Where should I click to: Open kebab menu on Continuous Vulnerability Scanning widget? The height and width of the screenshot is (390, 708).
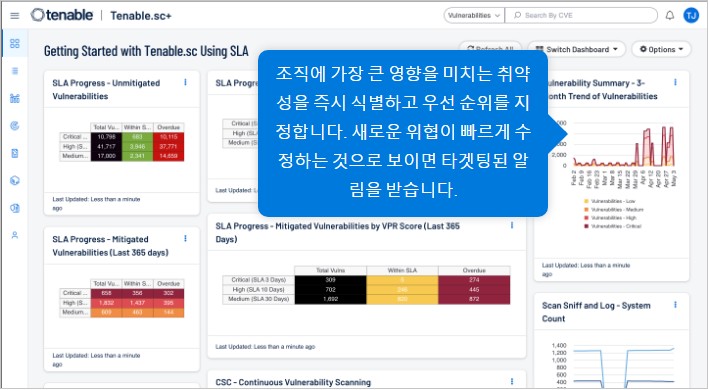tap(512, 381)
